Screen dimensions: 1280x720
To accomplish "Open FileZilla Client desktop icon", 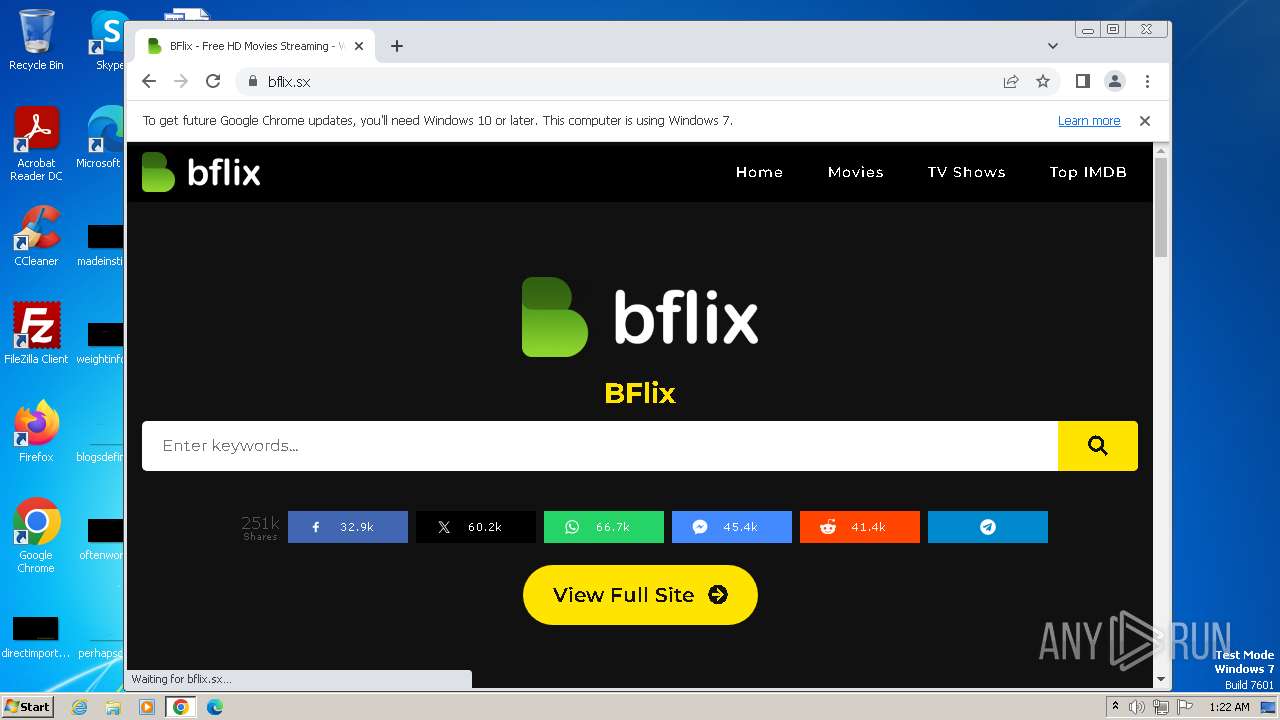I will [36, 333].
